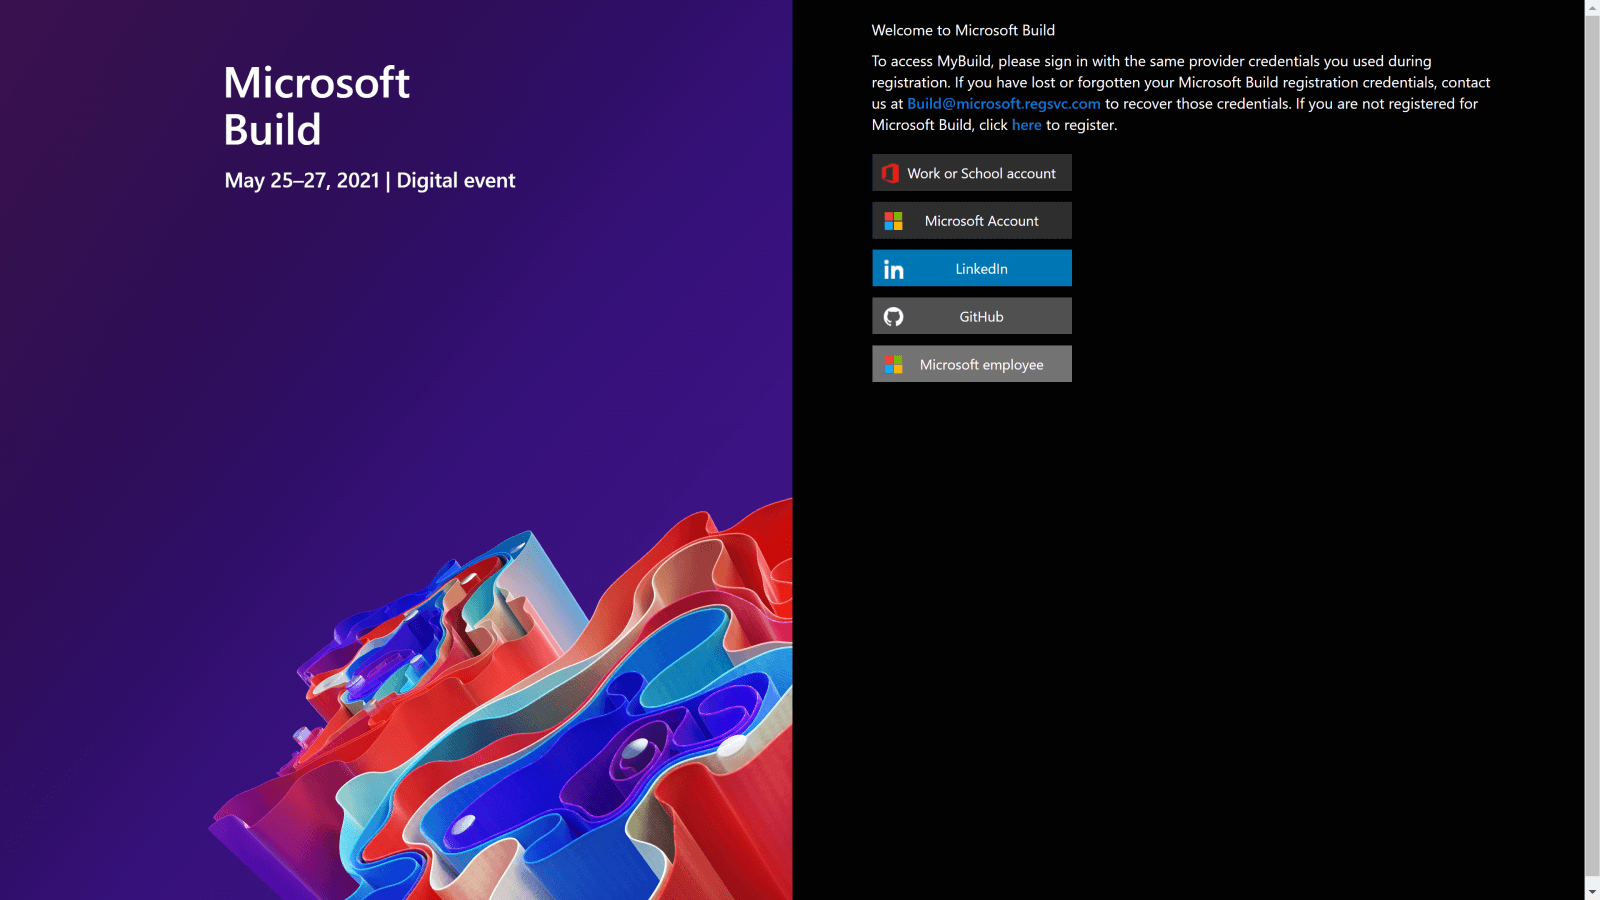Sign in using the LinkedIn button
This screenshot has width=1600, height=900.
pos(972,269)
